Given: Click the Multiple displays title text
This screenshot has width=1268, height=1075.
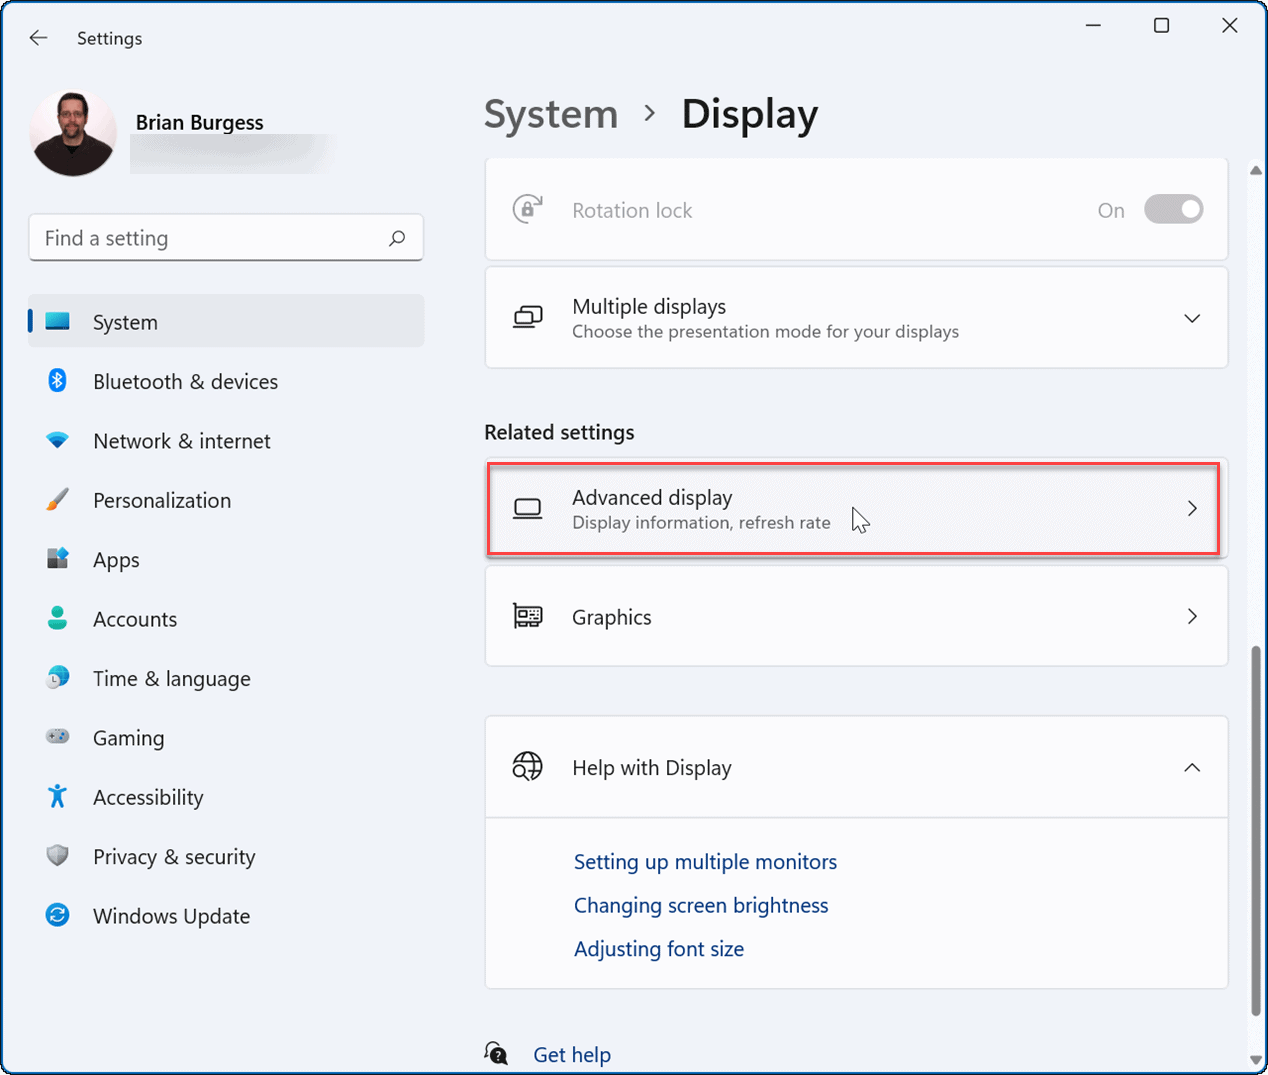Looking at the screenshot, I should (x=649, y=306).
